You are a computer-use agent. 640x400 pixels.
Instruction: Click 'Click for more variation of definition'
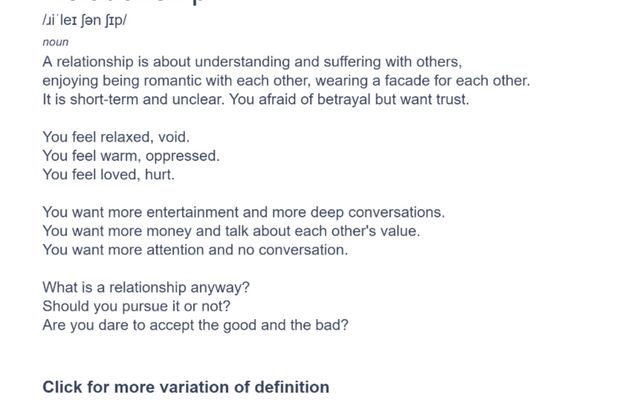click(x=186, y=387)
